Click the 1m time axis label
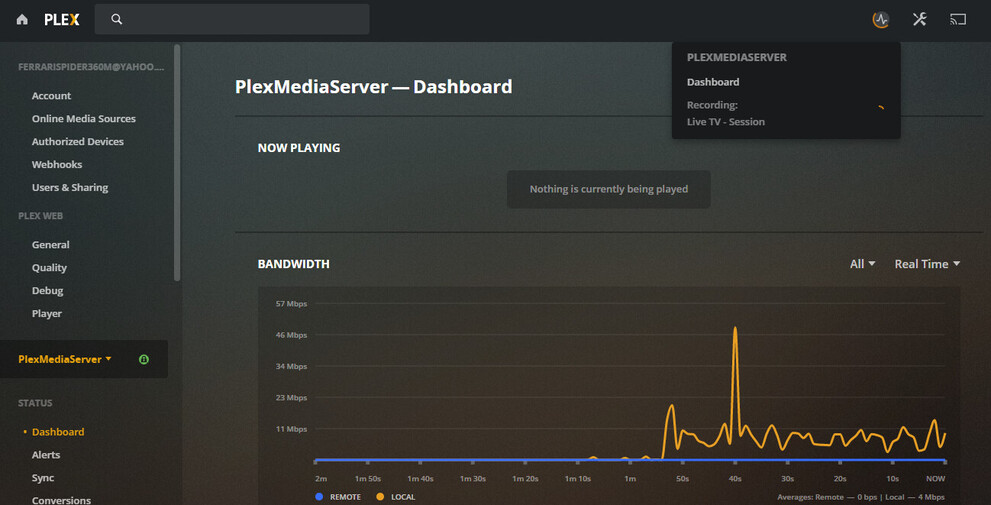The width and height of the screenshot is (991, 505). (630, 479)
